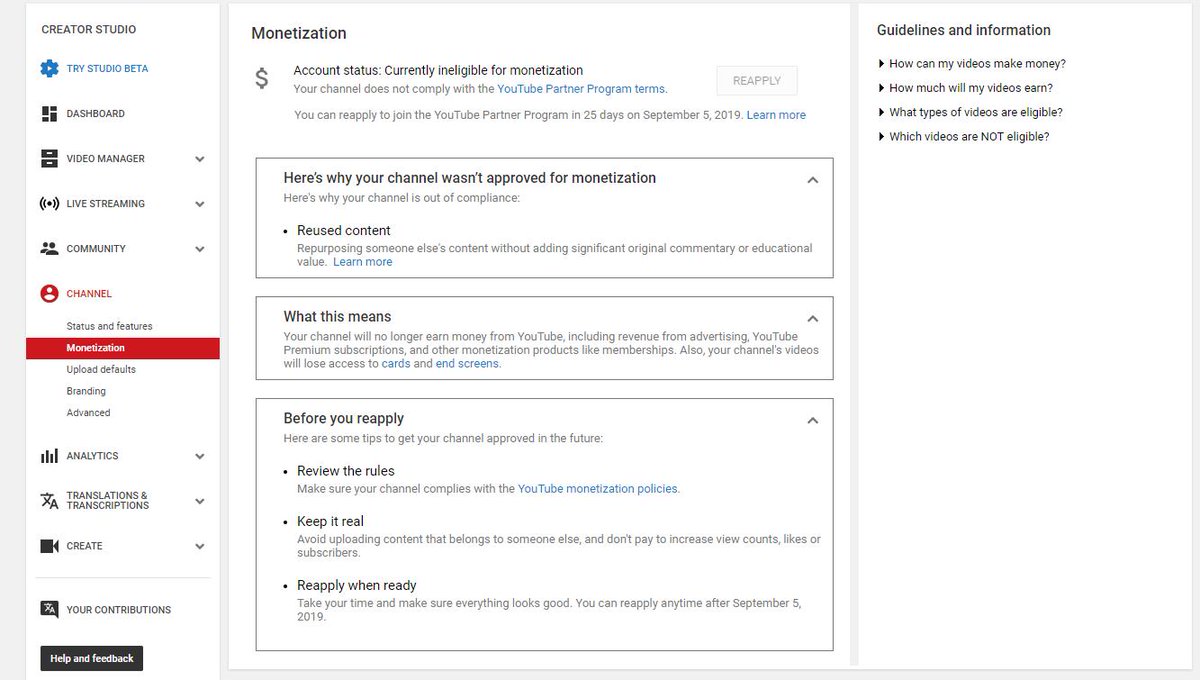Viewport: 1200px width, 680px height.
Task: Expand the Live Streaming section chevron
Action: (200, 204)
